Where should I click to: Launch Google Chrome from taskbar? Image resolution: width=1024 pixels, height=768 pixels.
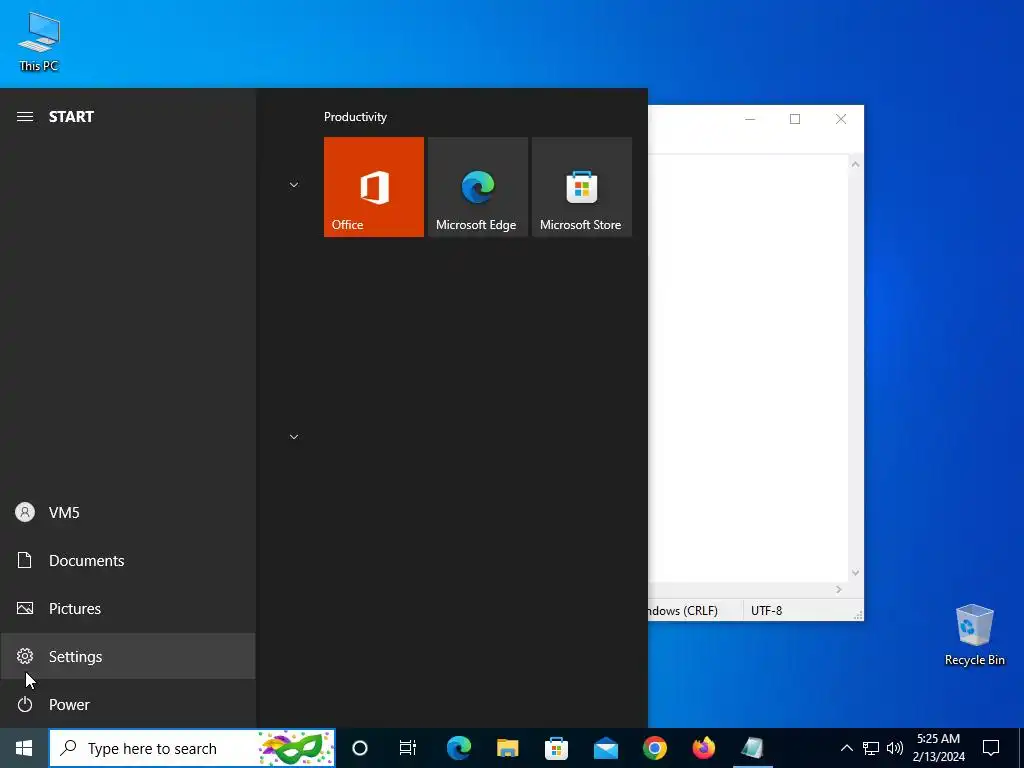coord(654,748)
